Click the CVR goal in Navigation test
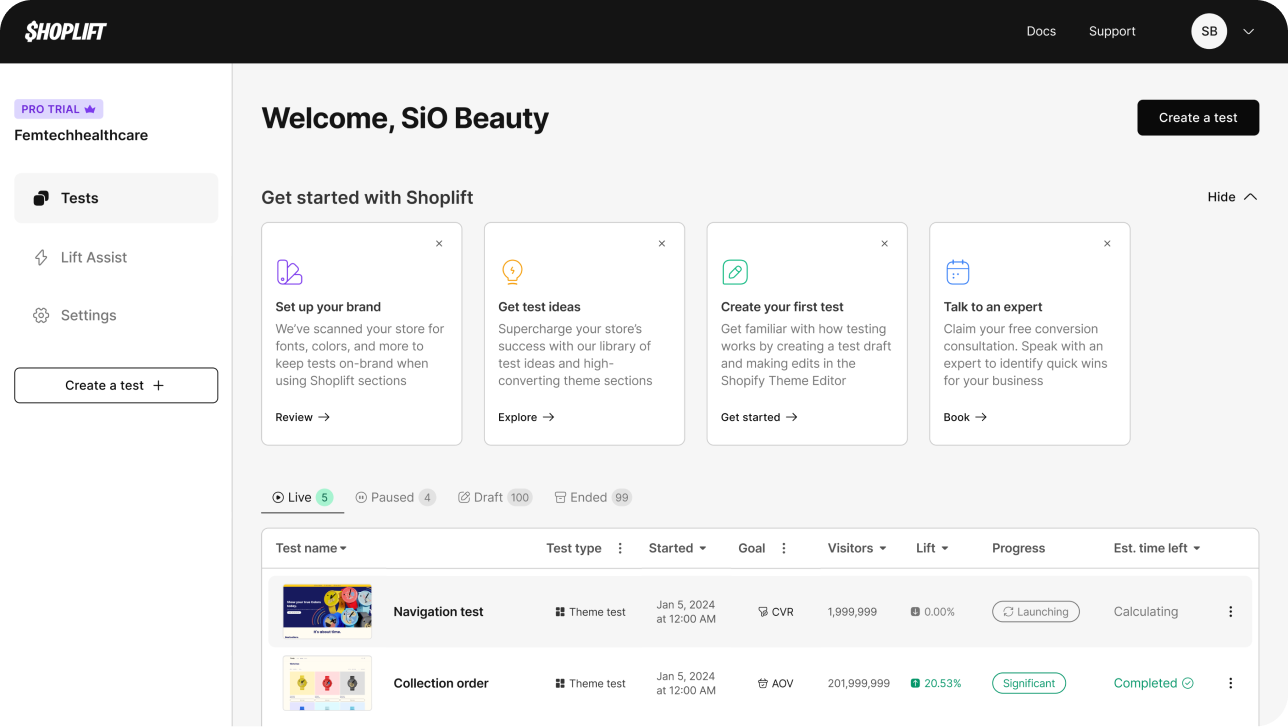Screen dimensions: 1288x727 776,612
